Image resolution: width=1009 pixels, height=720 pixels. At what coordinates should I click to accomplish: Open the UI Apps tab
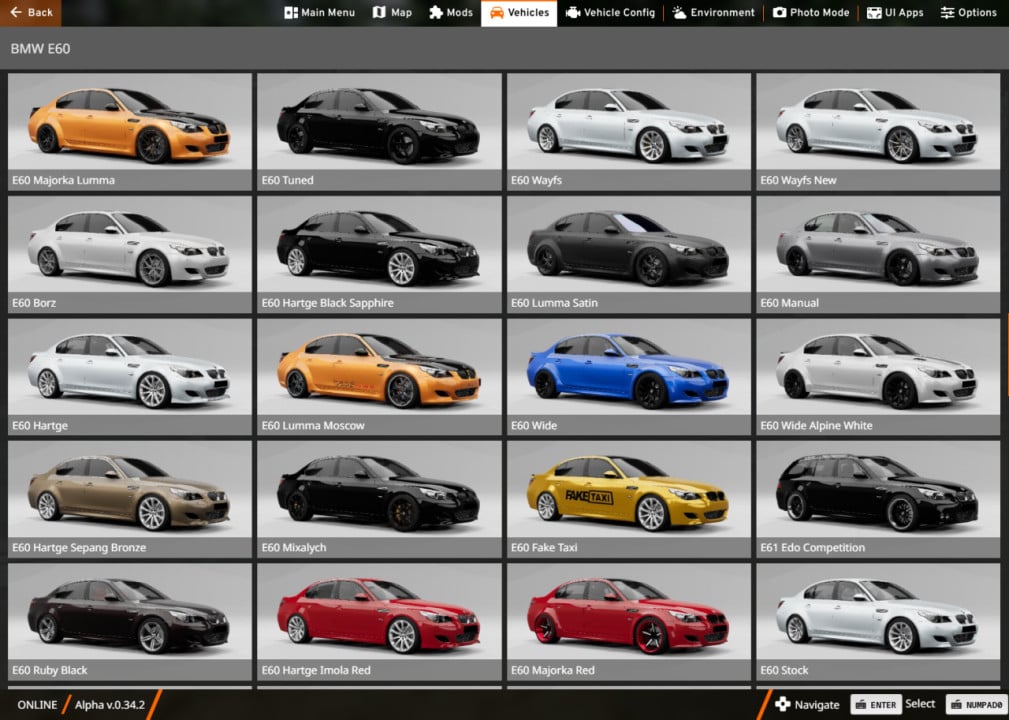(x=894, y=12)
